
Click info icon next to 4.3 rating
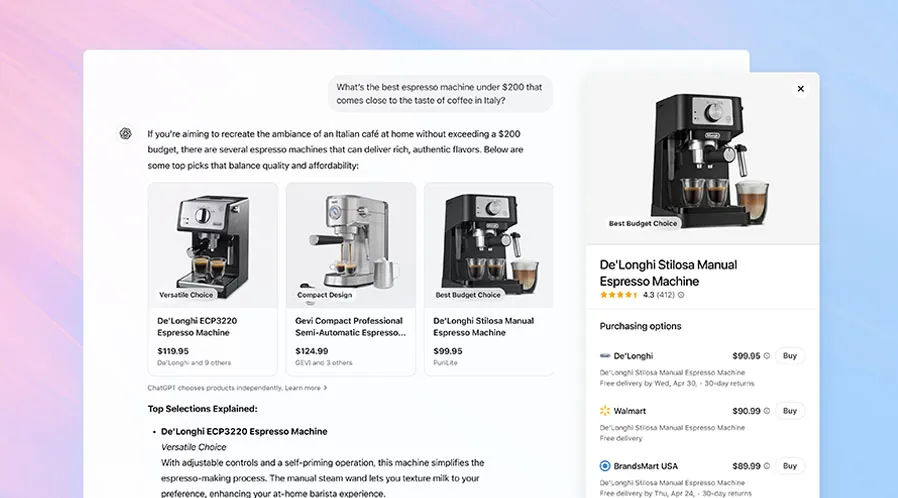[x=681, y=295]
